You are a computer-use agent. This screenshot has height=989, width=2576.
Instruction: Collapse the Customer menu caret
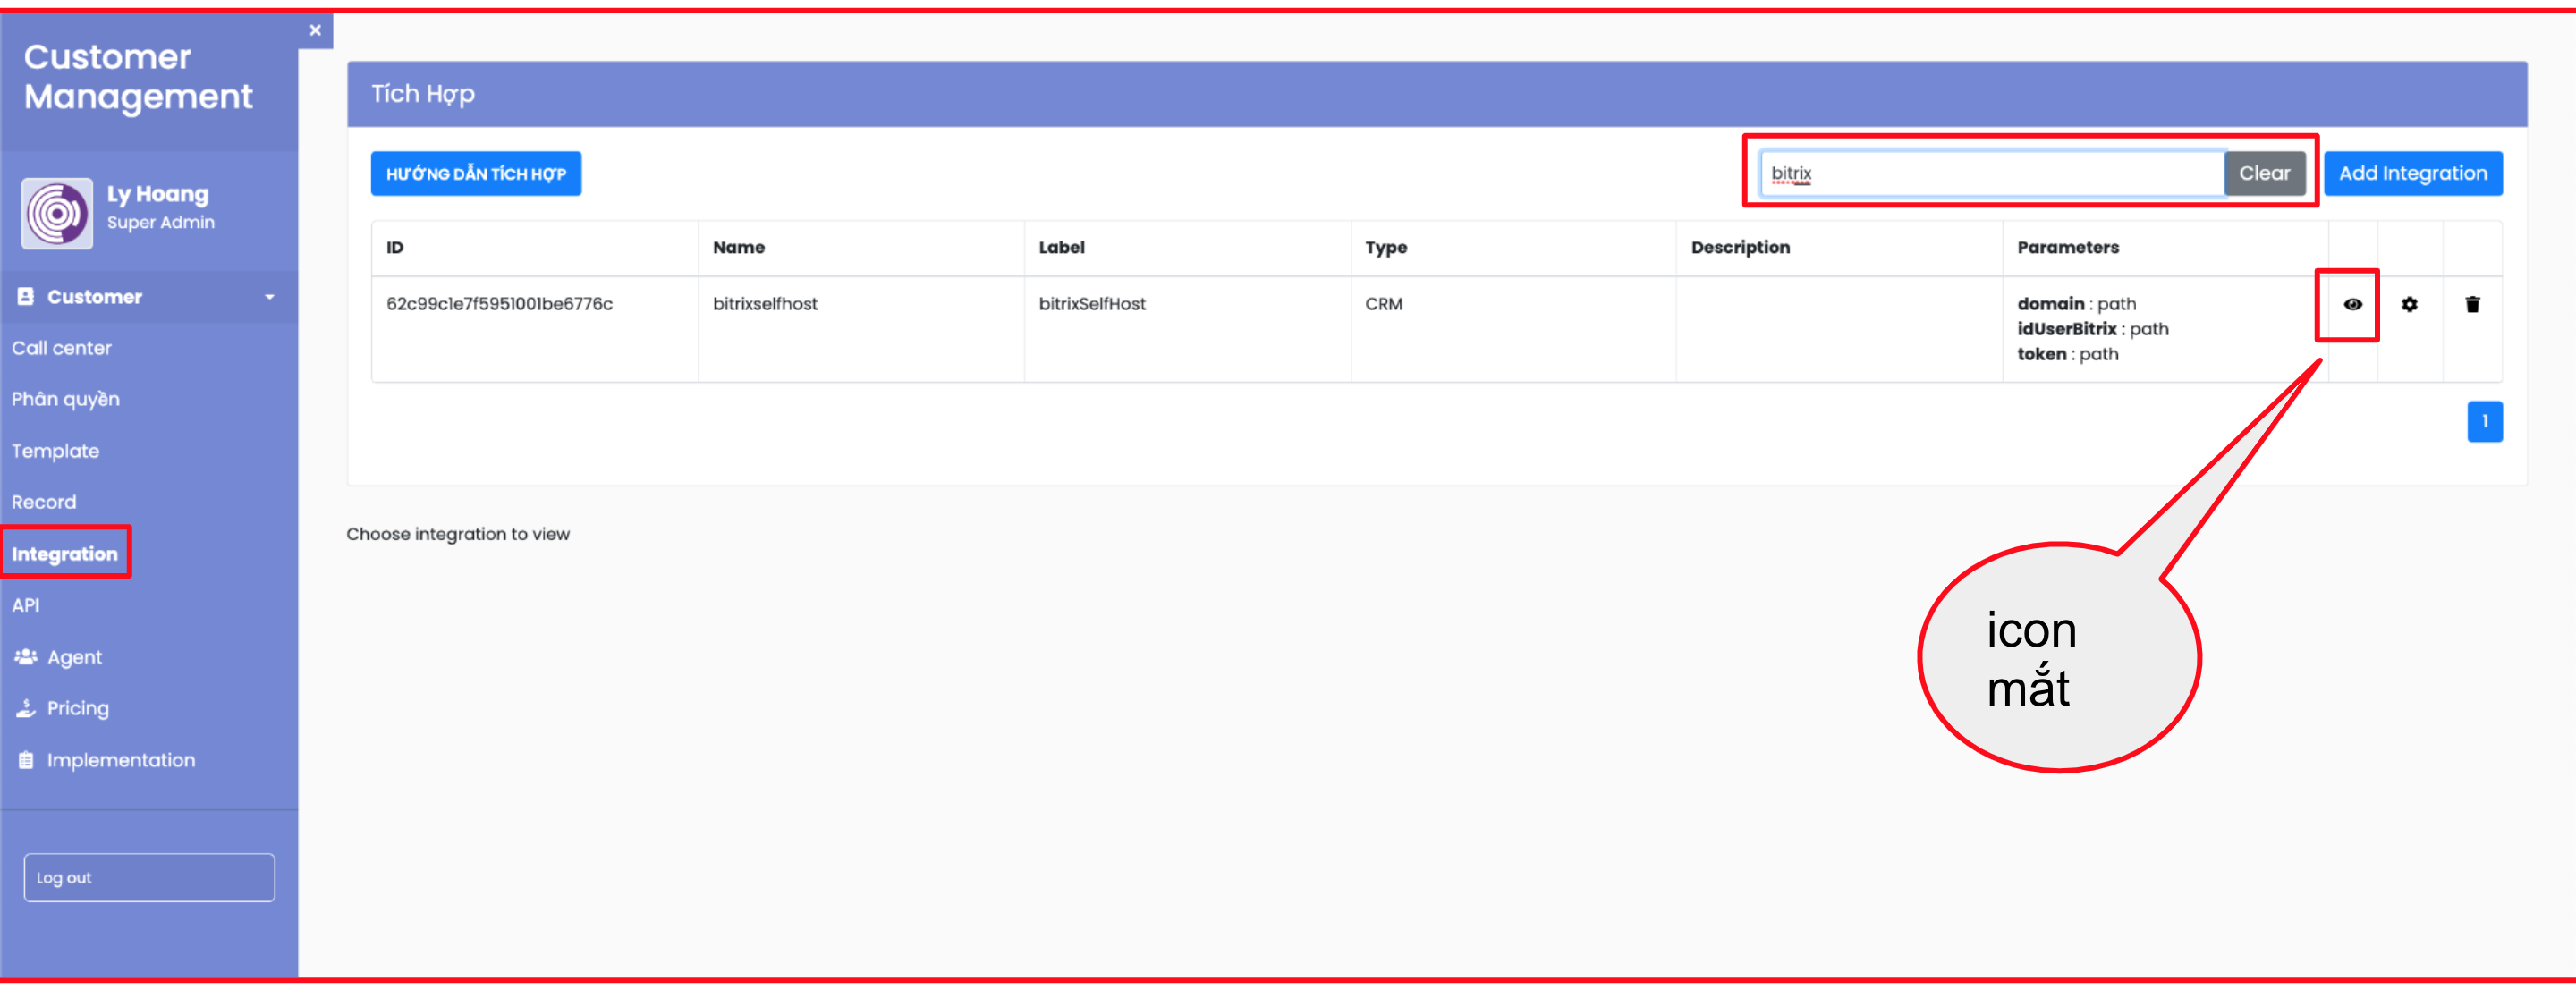tap(269, 297)
